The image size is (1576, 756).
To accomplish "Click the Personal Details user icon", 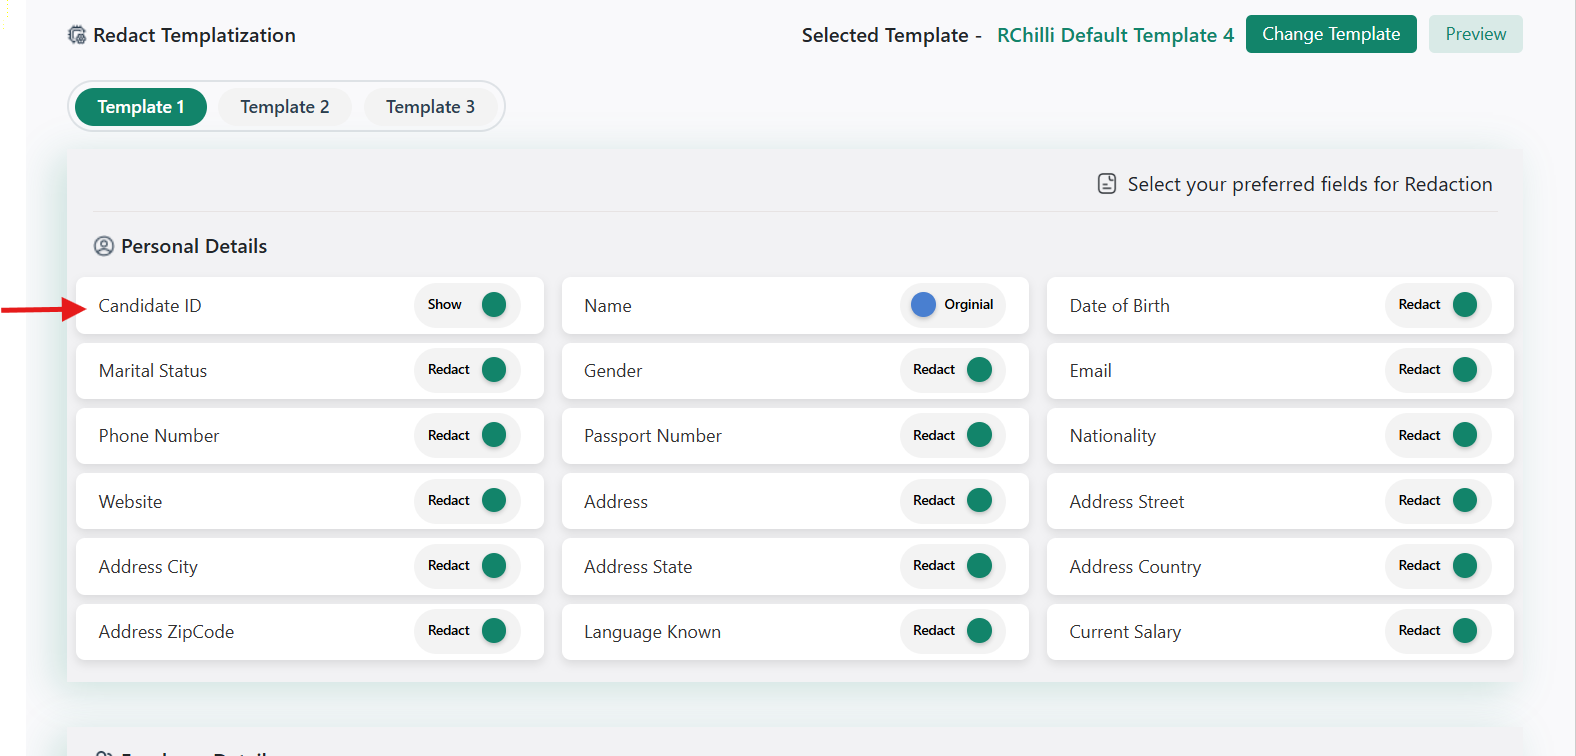I will 103,246.
